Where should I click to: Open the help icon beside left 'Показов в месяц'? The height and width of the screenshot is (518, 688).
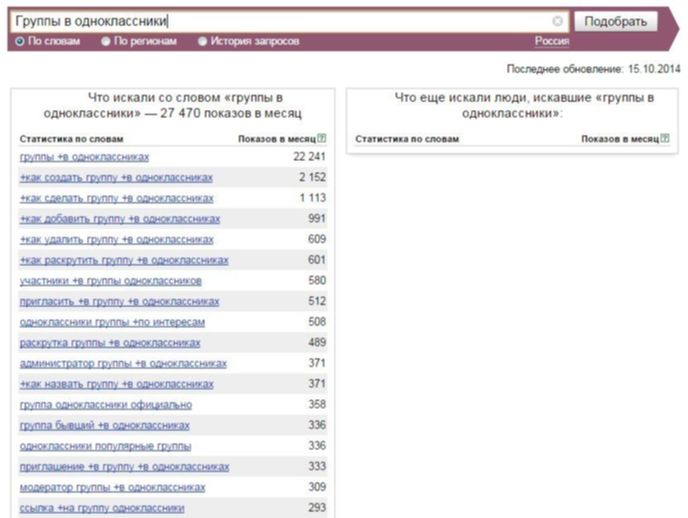(322, 138)
